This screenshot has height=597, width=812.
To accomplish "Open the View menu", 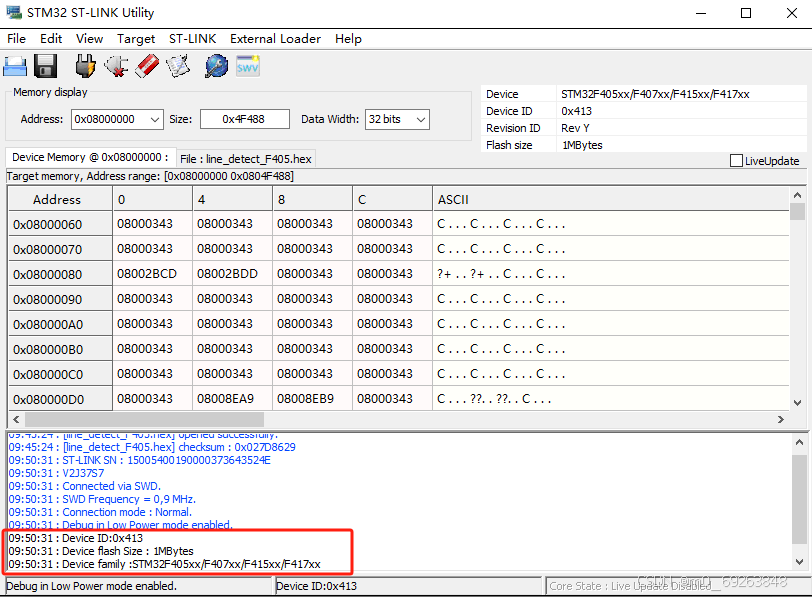I will pos(90,39).
